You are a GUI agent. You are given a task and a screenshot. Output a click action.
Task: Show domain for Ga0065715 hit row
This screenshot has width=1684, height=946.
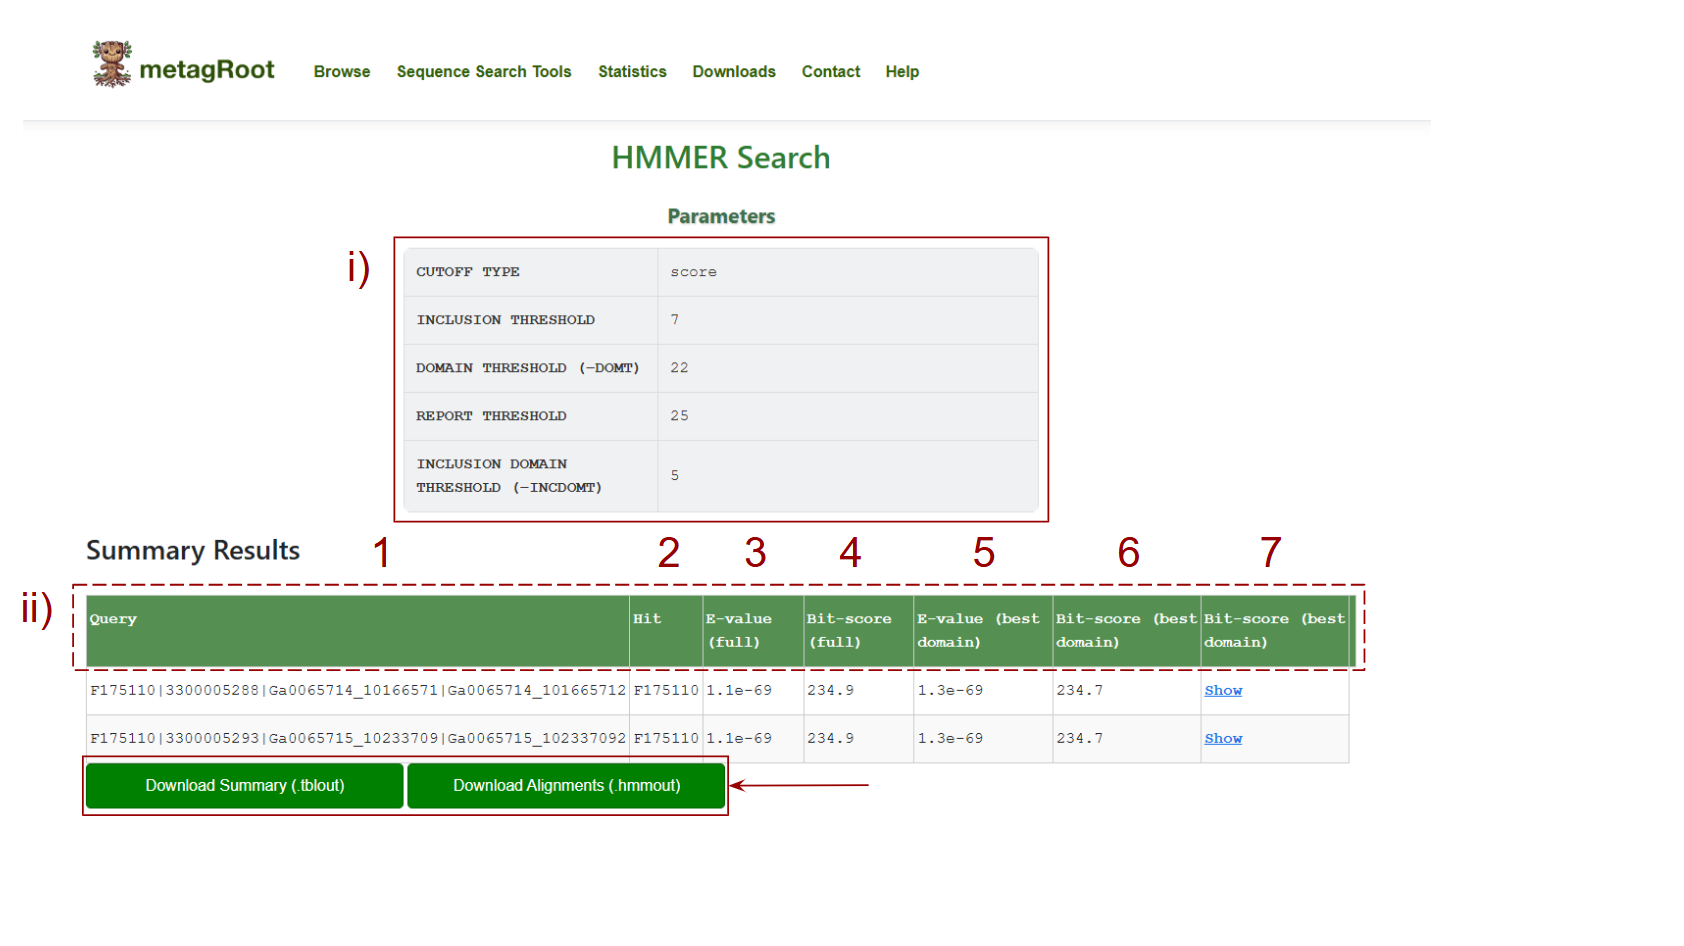(x=1223, y=739)
